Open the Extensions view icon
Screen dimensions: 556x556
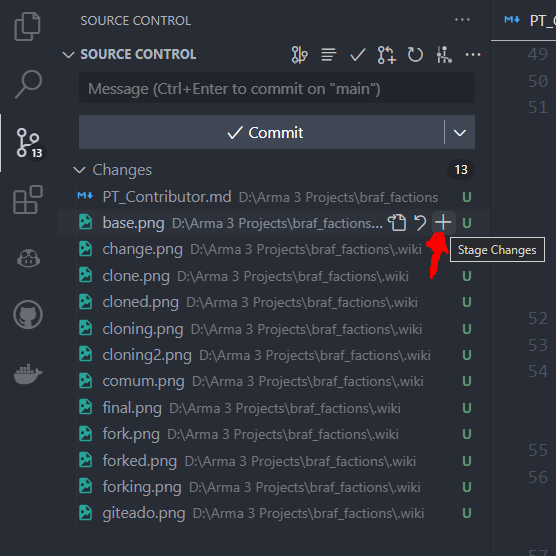(28, 200)
